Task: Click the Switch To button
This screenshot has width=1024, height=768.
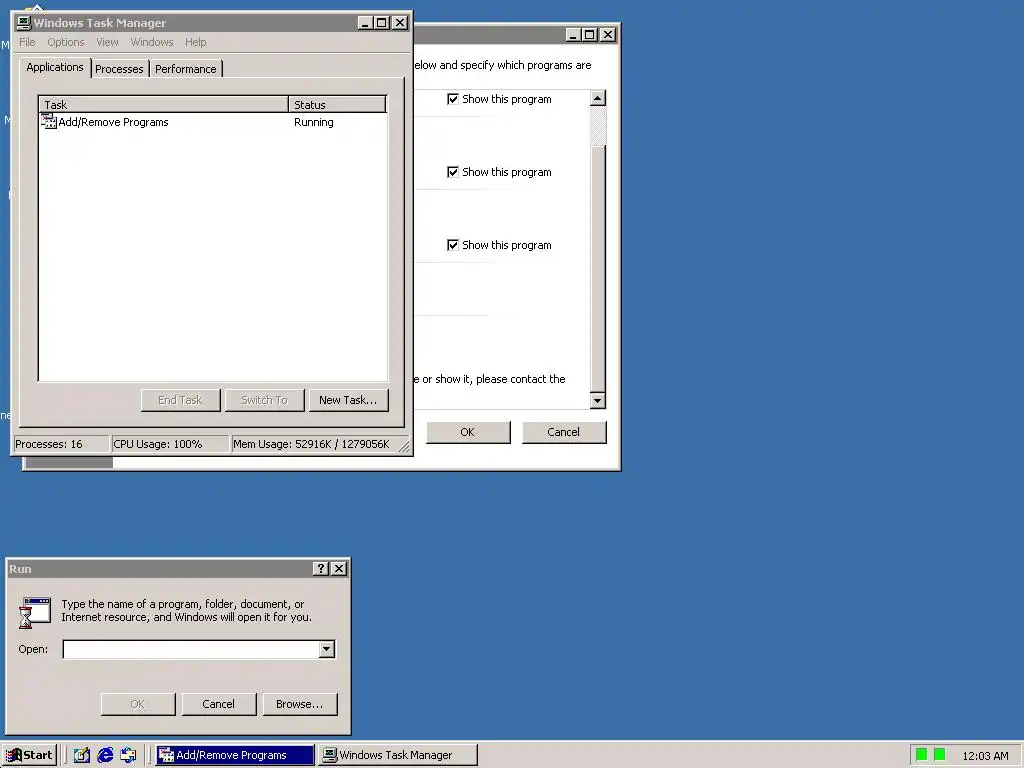Action: [264, 400]
